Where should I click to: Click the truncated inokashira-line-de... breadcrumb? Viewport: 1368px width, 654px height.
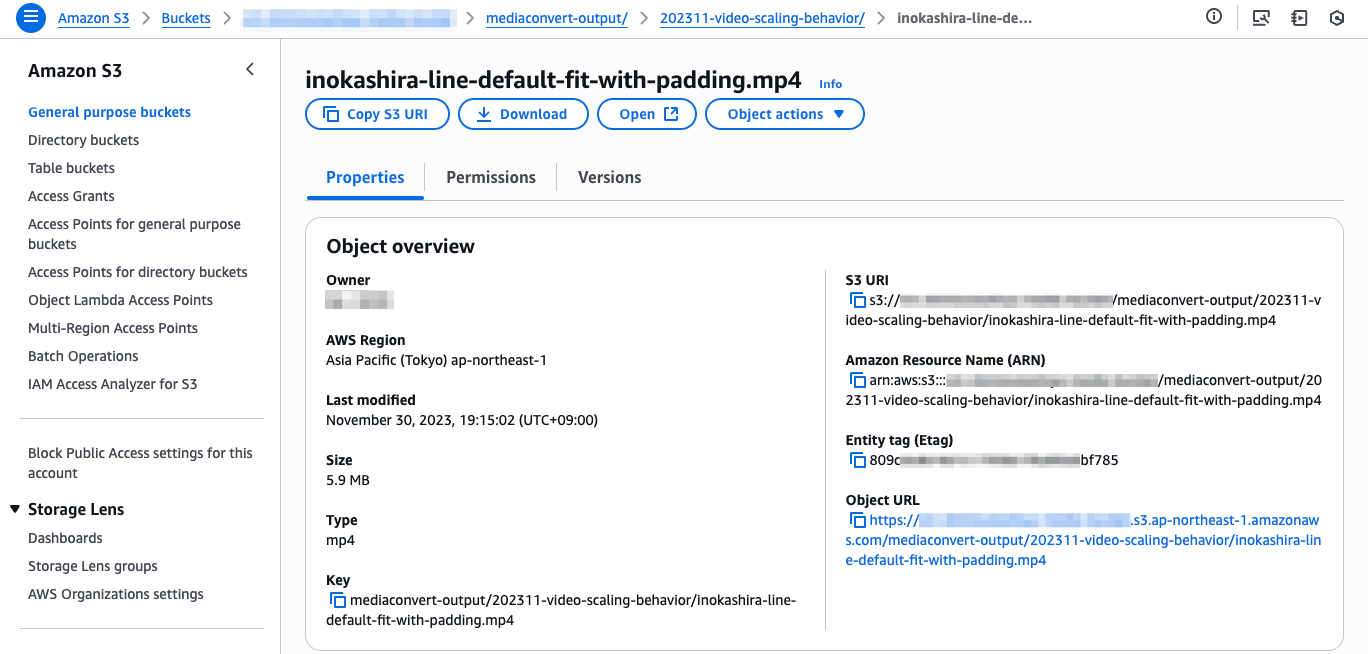965,18
